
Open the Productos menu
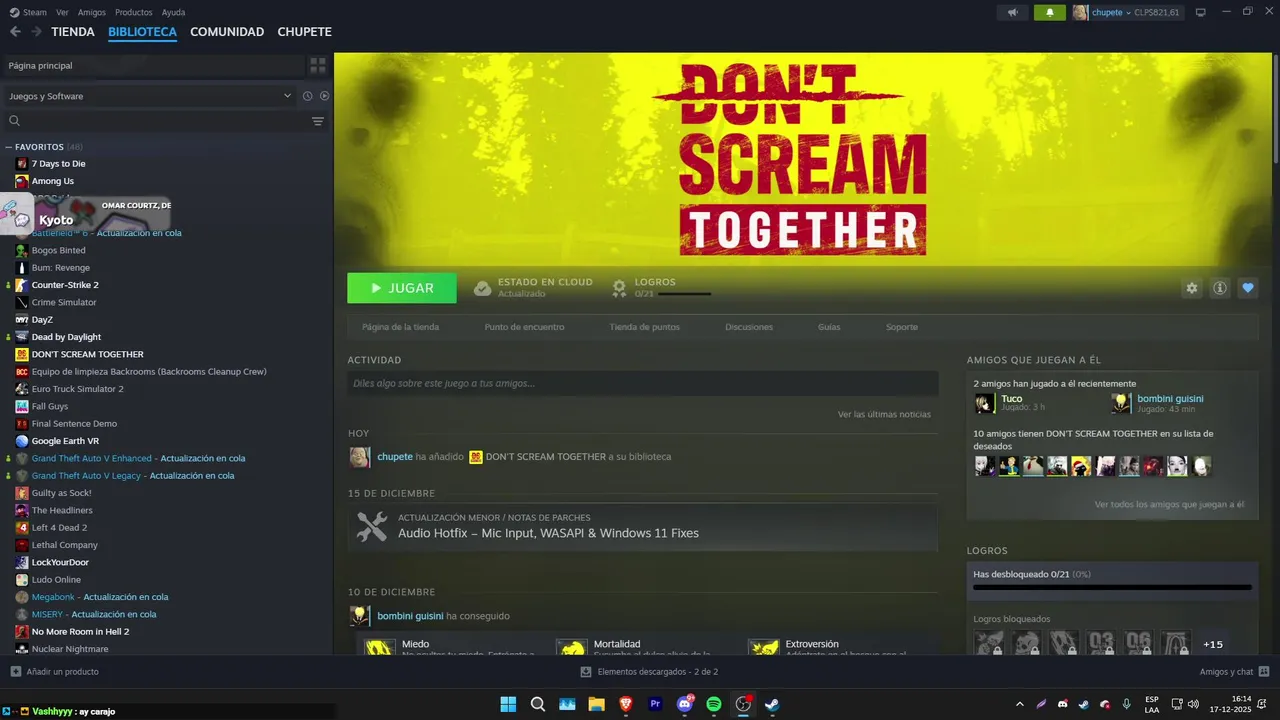coord(134,12)
